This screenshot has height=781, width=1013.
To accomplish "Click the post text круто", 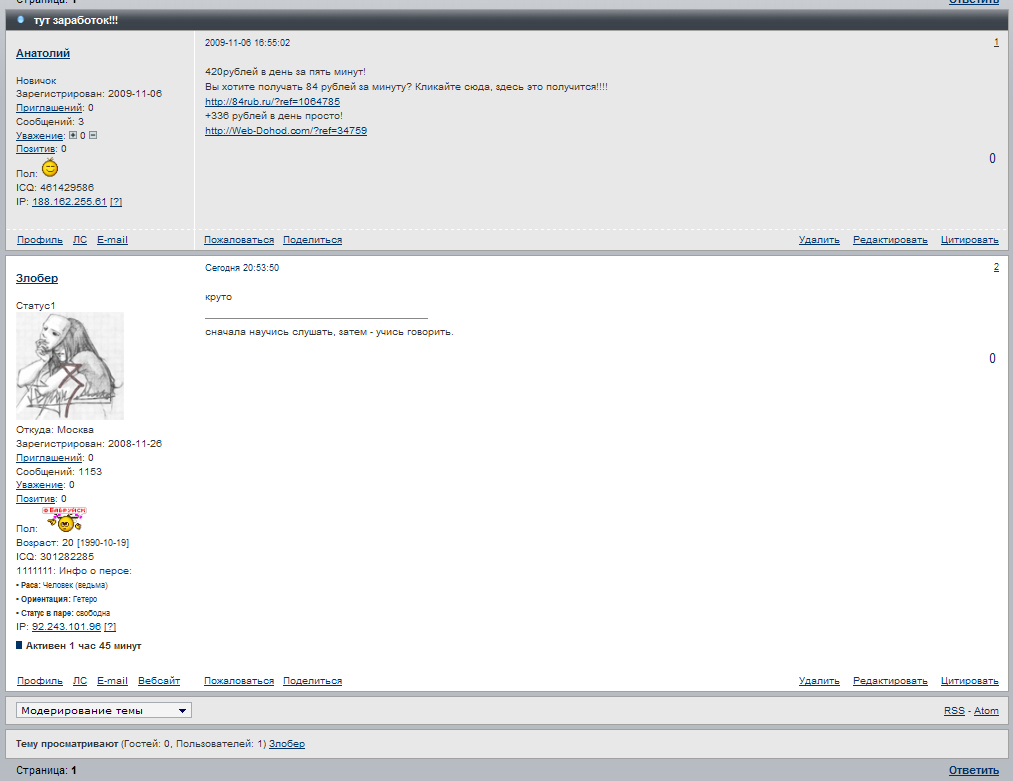I will tap(218, 297).
